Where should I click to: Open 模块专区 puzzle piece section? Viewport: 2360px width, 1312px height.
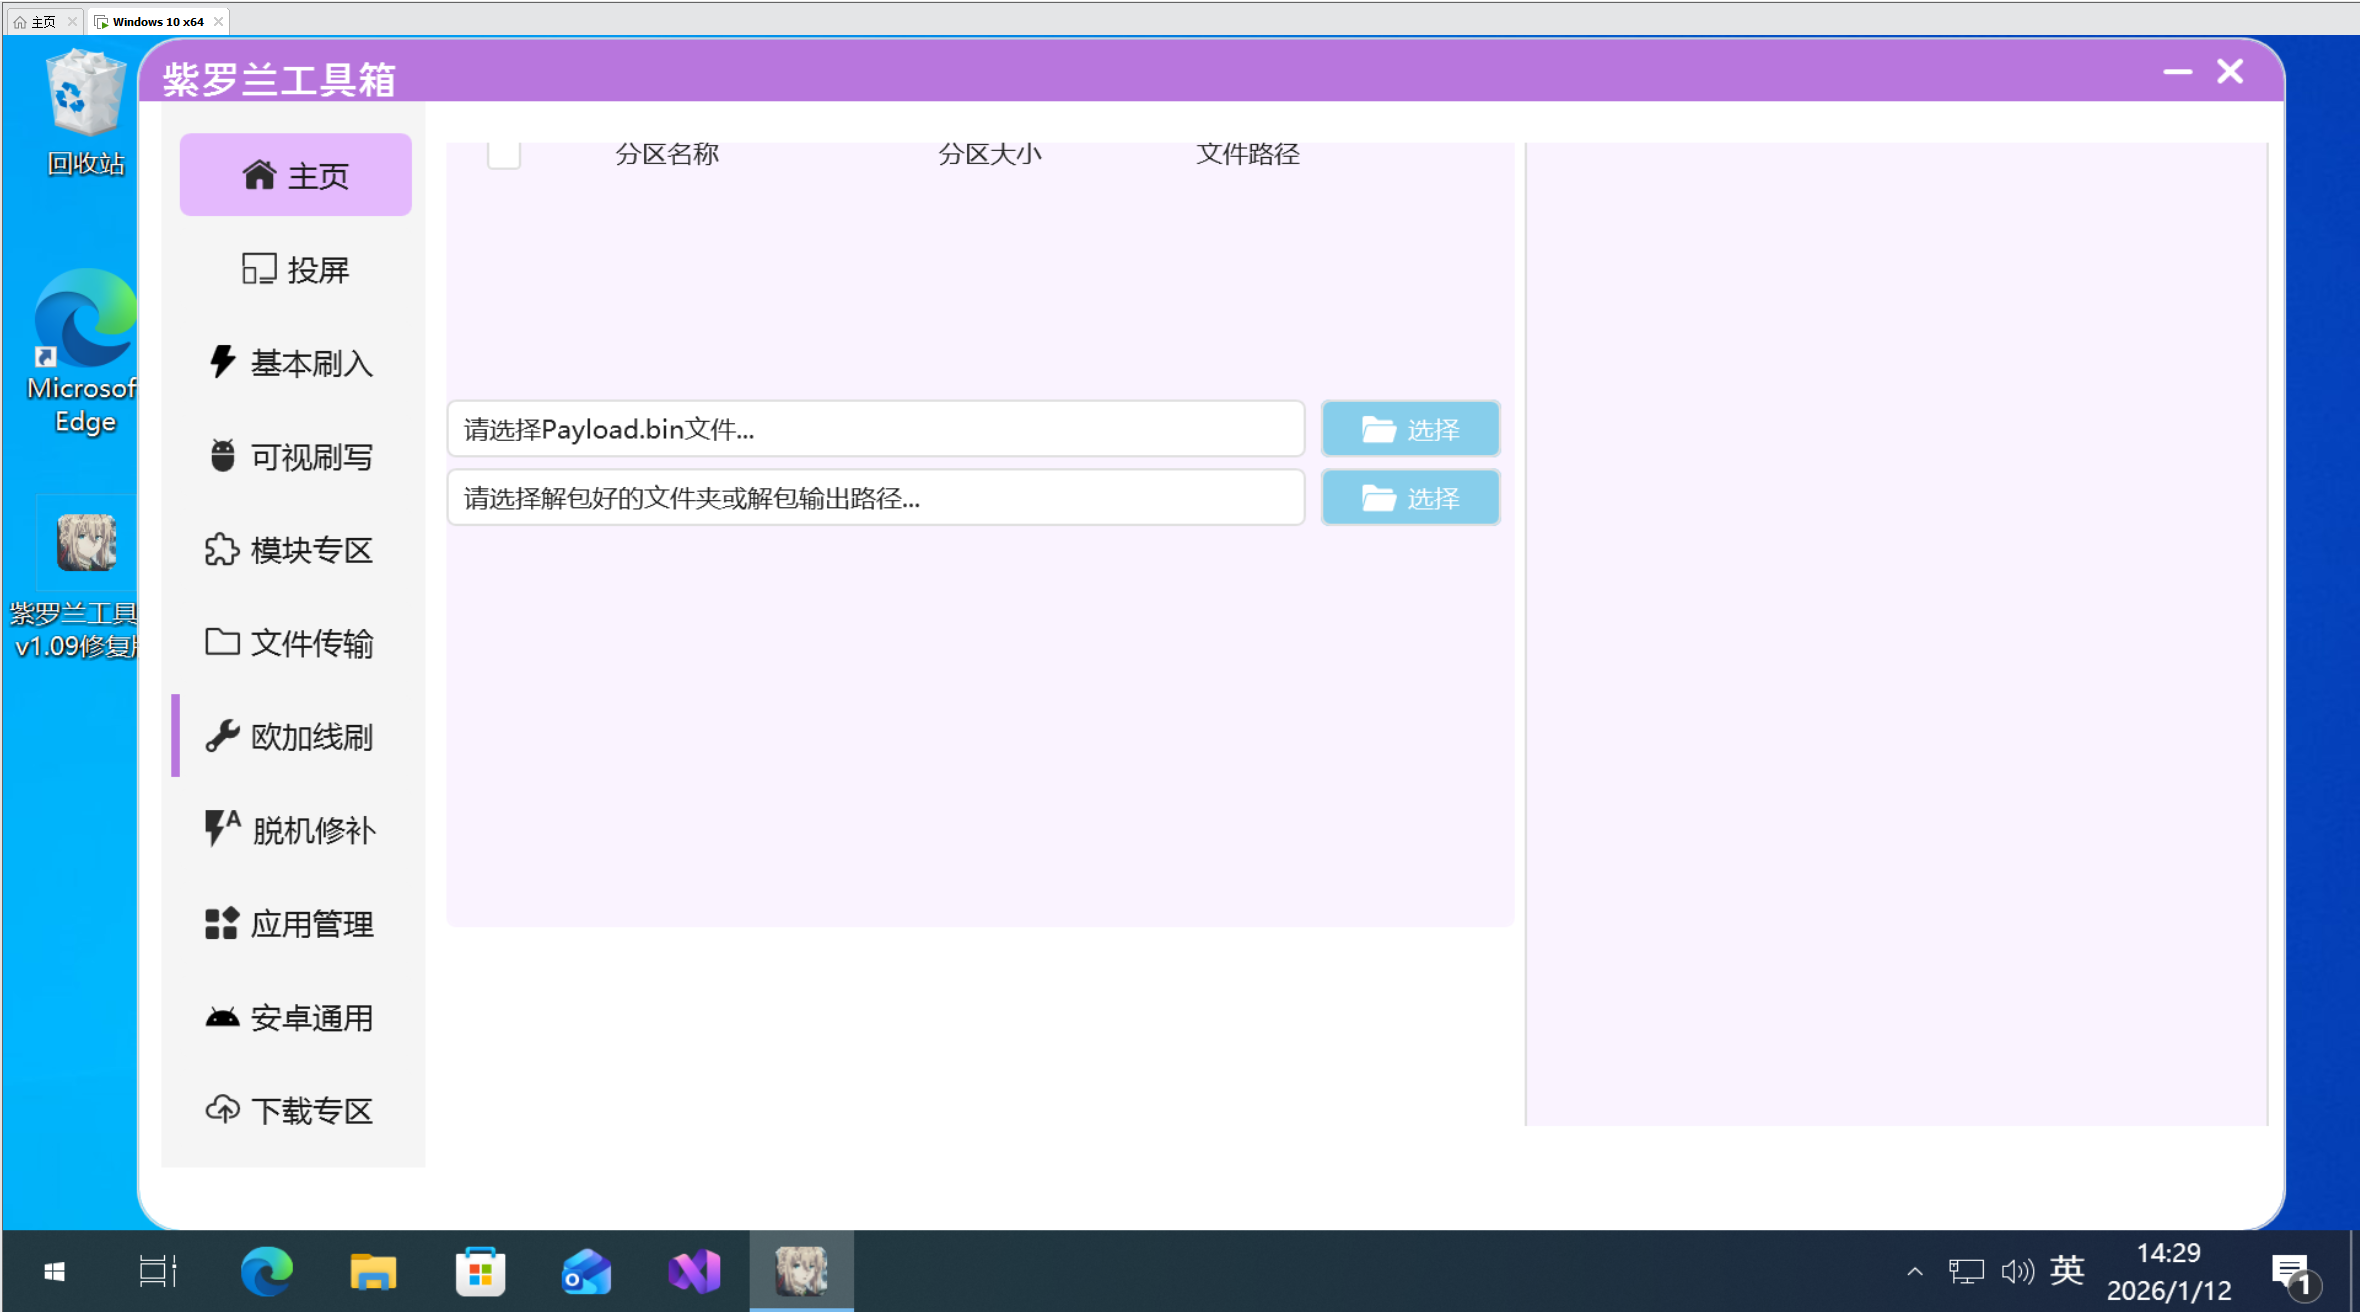pyautogui.click(x=291, y=550)
